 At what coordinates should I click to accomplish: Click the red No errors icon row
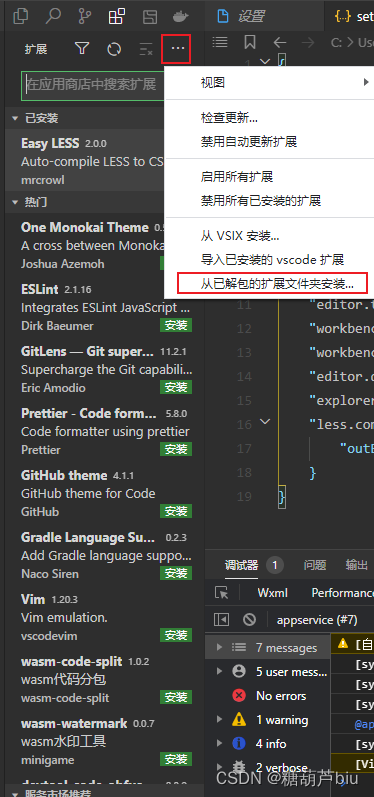268,695
